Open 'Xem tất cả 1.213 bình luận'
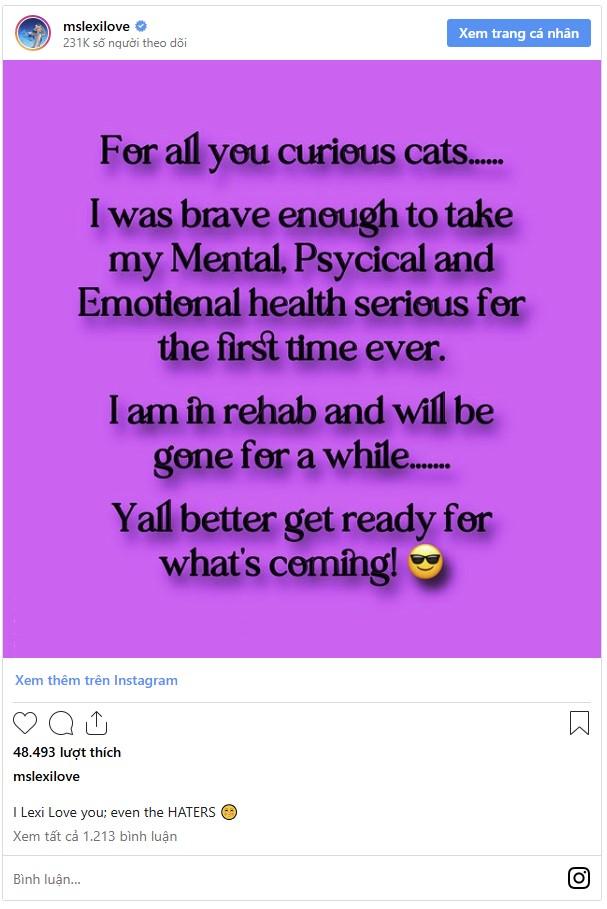This screenshot has width=607, height=909. tap(95, 836)
